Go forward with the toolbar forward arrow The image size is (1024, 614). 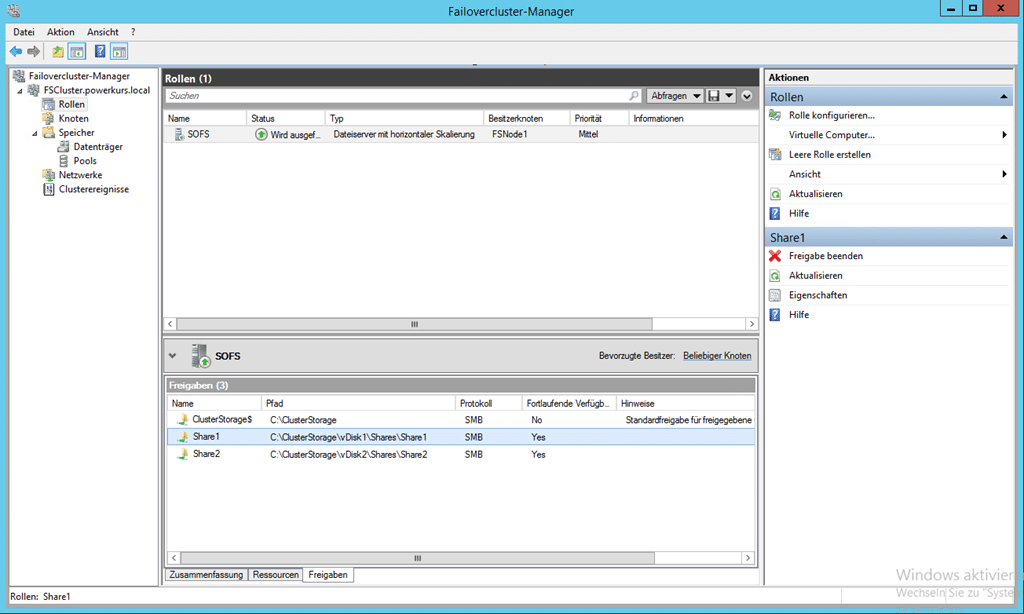33,52
